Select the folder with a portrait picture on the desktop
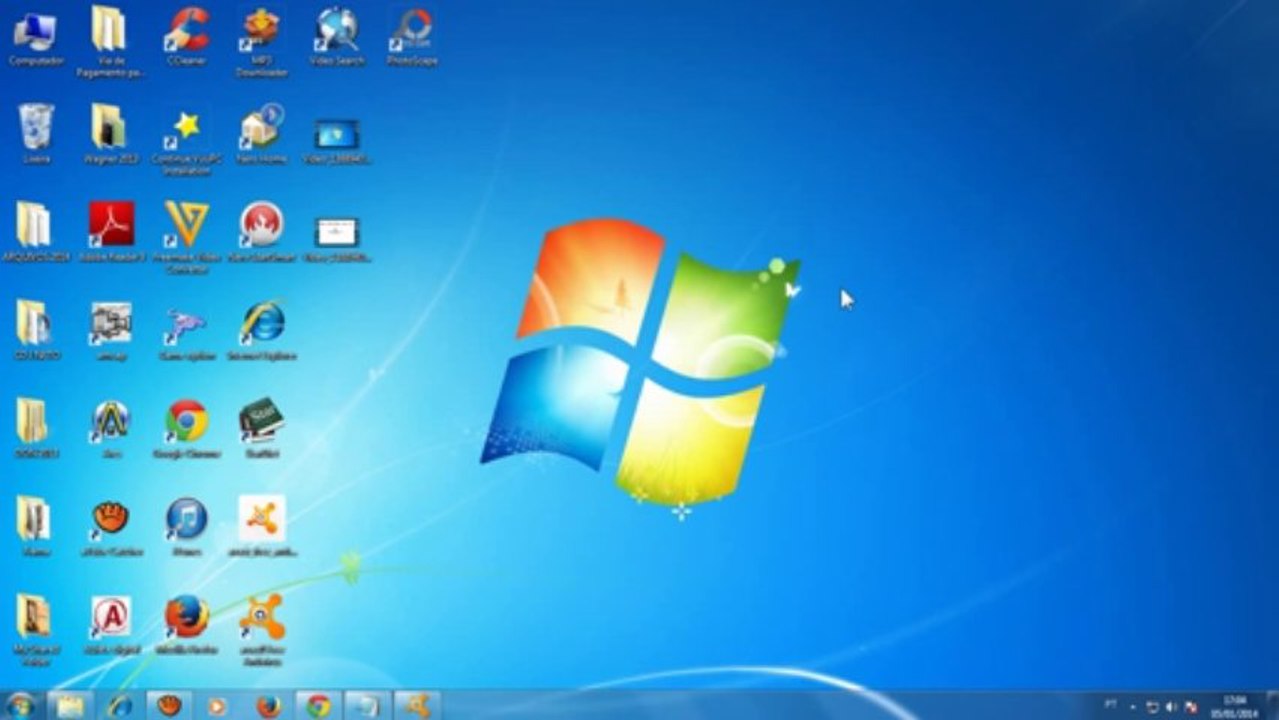This screenshot has height=720, width=1279. tap(35, 629)
